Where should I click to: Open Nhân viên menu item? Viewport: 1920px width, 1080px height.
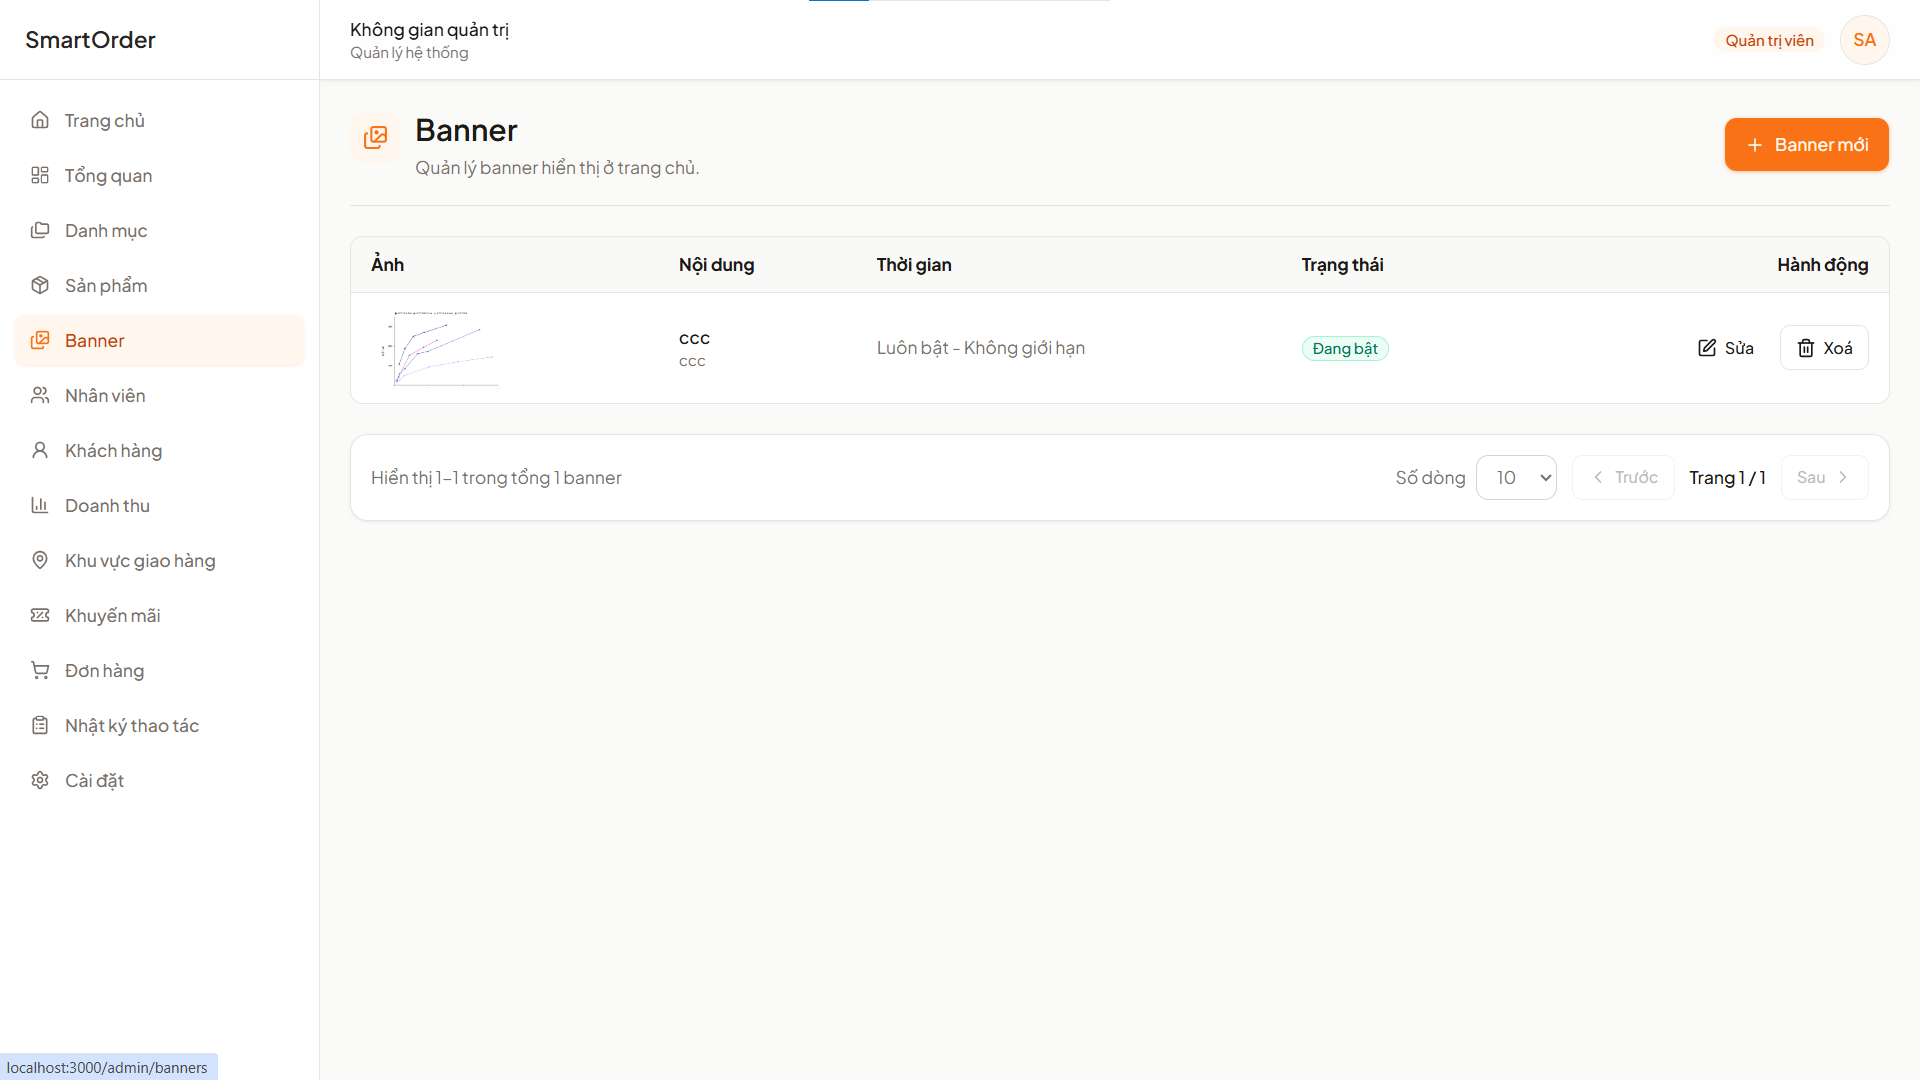[x=160, y=395]
